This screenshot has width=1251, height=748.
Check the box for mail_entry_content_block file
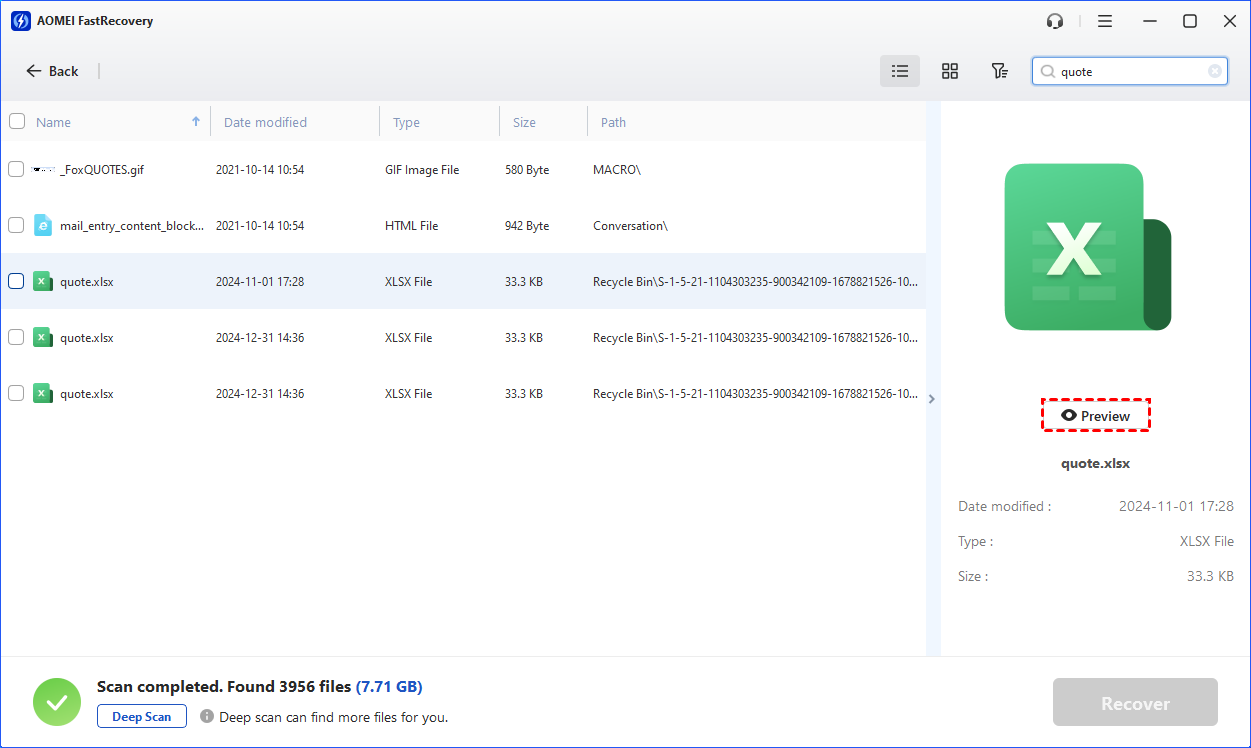tap(16, 225)
